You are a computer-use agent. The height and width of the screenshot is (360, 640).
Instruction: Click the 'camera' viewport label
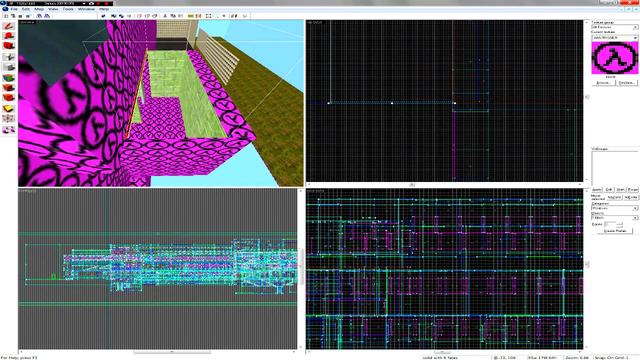tap(27, 22)
